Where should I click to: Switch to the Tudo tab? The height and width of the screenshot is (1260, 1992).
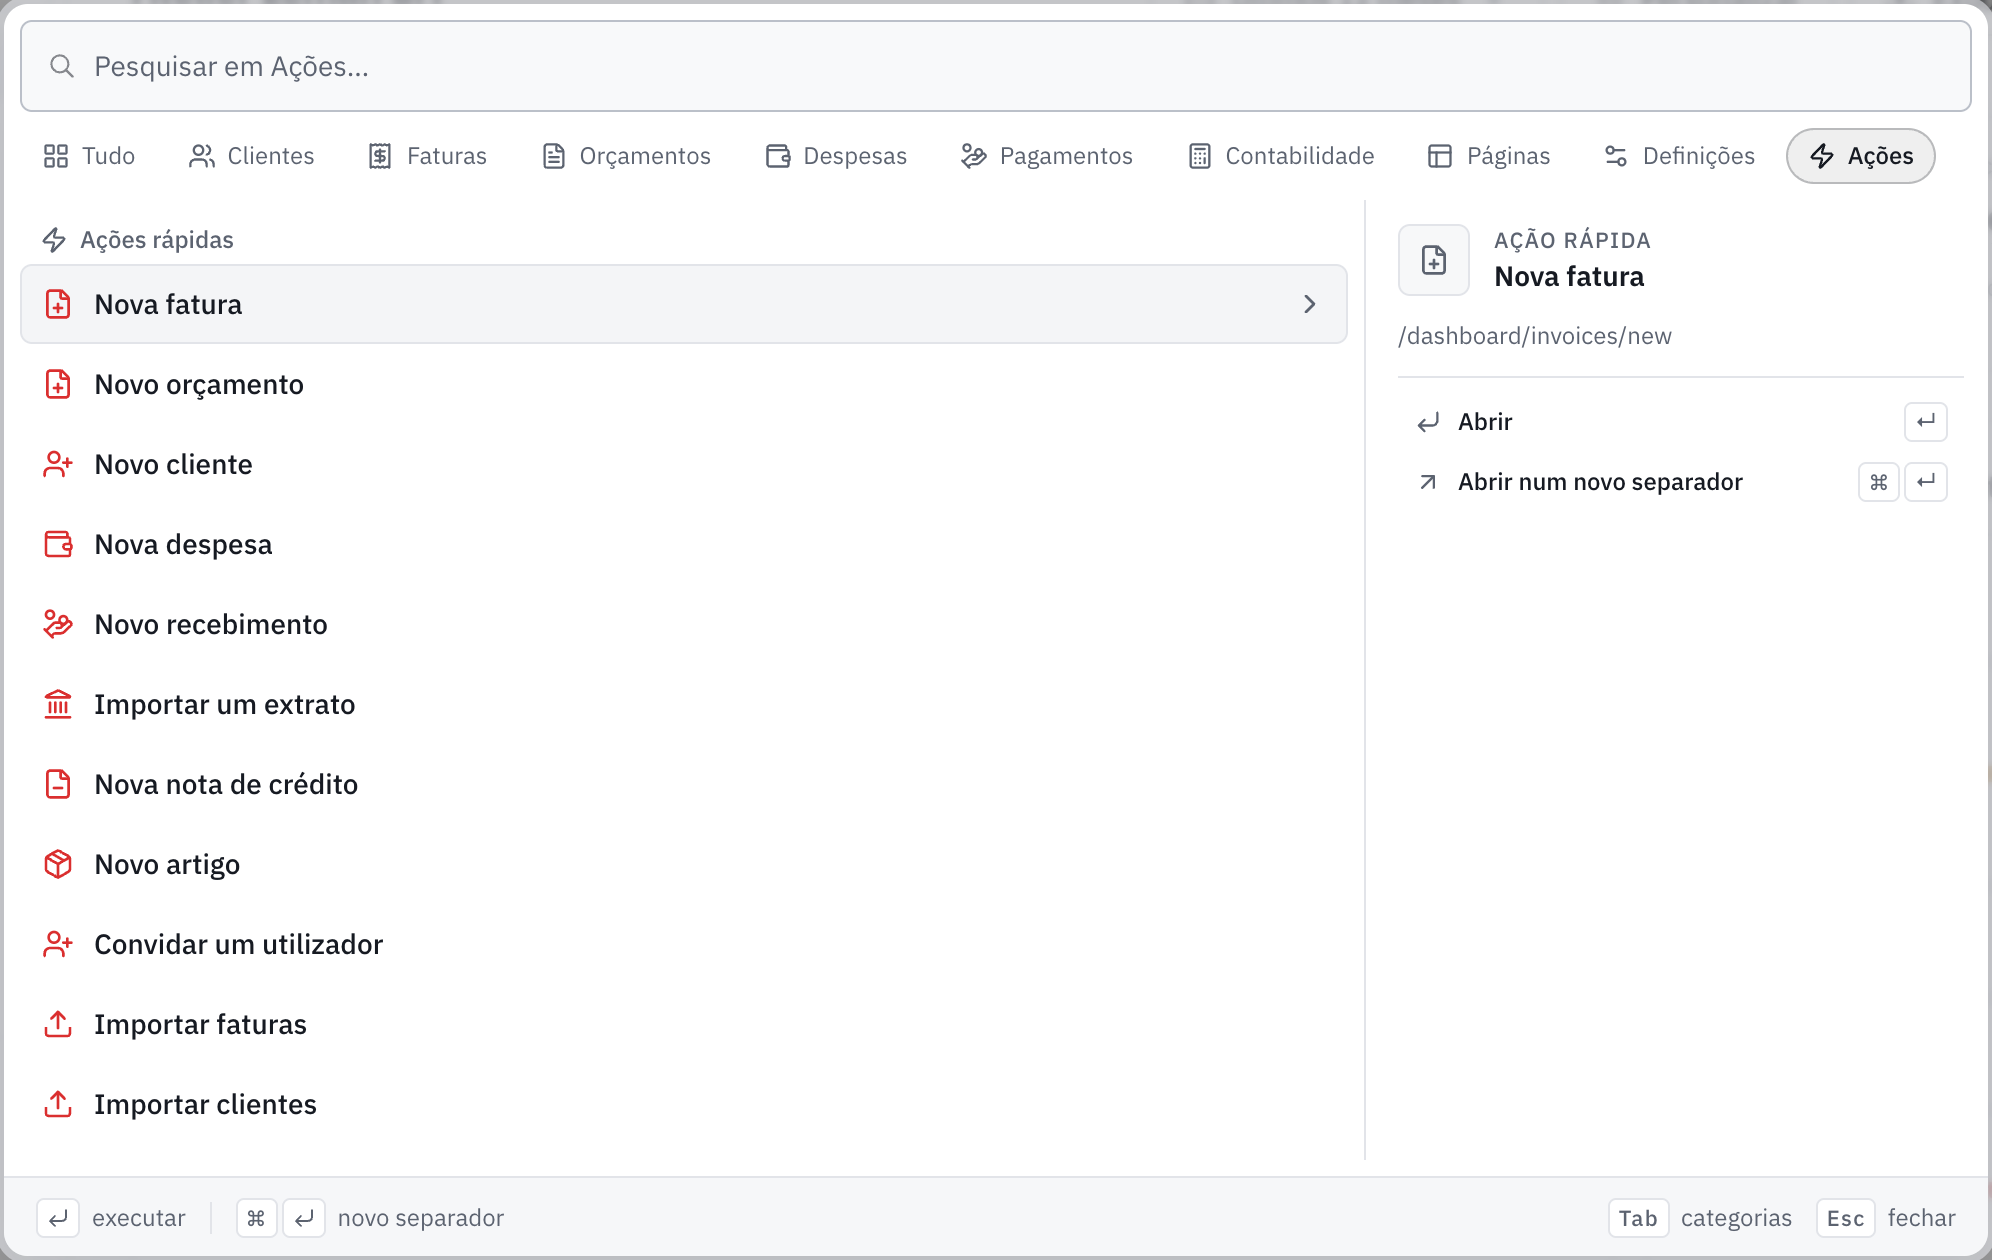pos(89,156)
